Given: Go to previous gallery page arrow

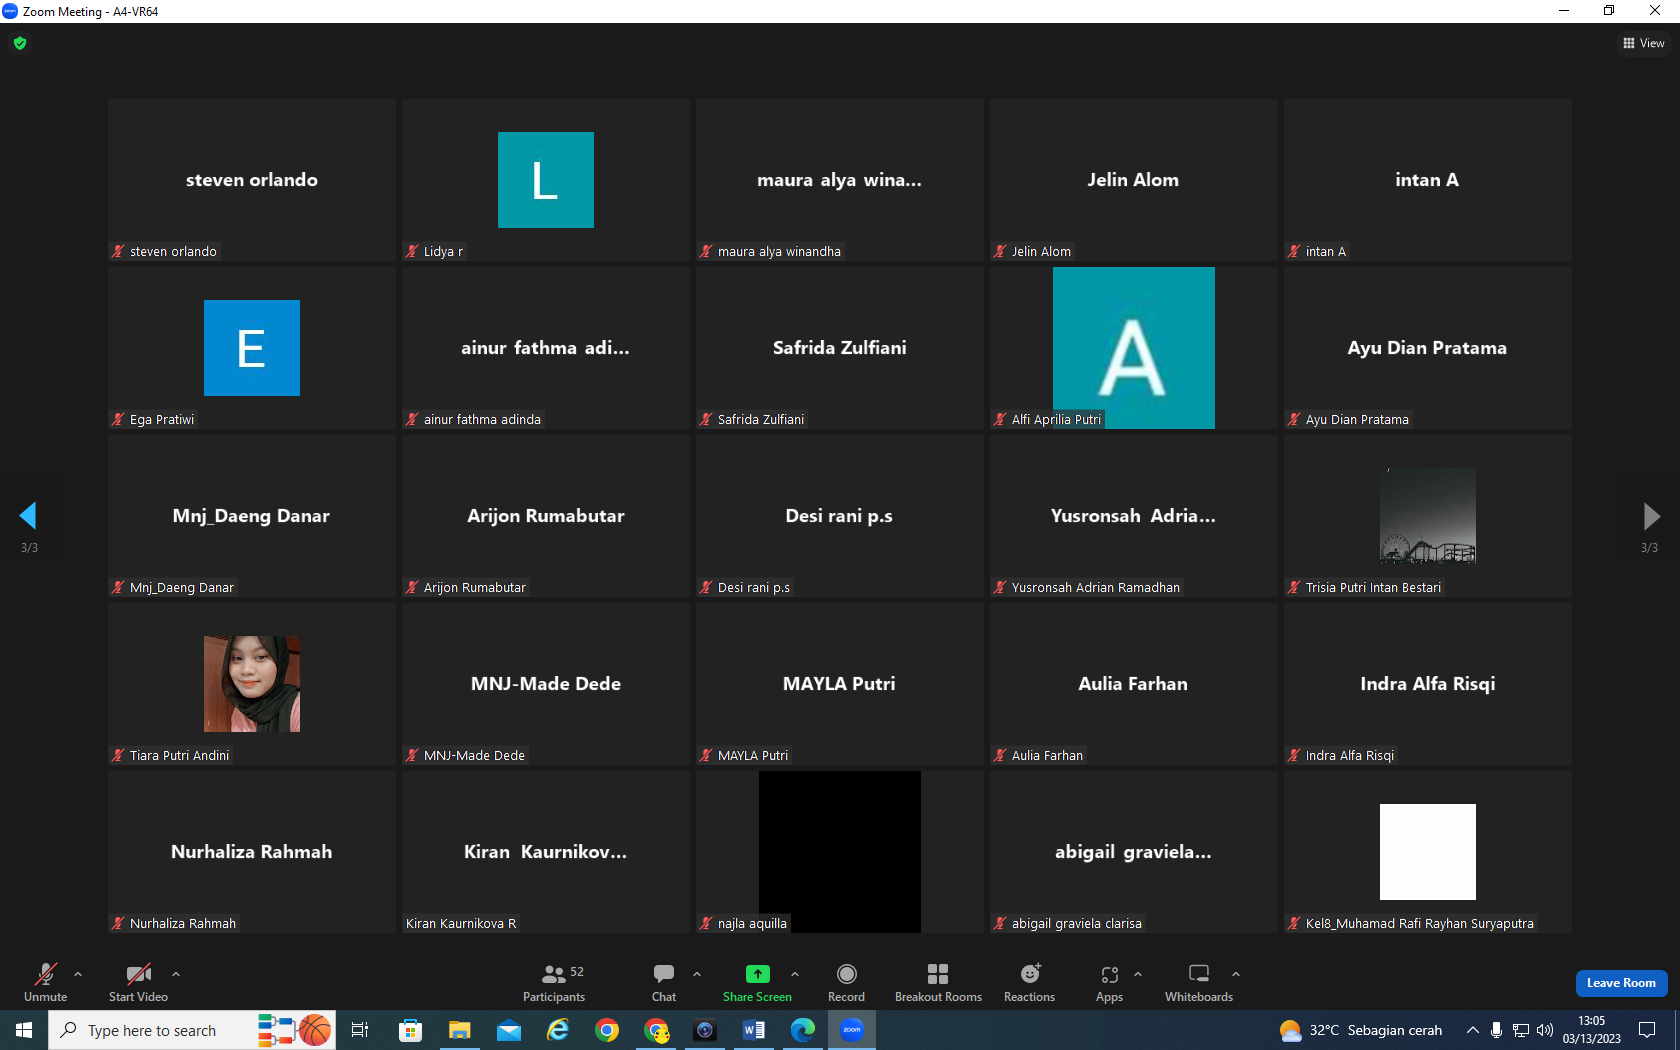Looking at the screenshot, I should coord(28,516).
